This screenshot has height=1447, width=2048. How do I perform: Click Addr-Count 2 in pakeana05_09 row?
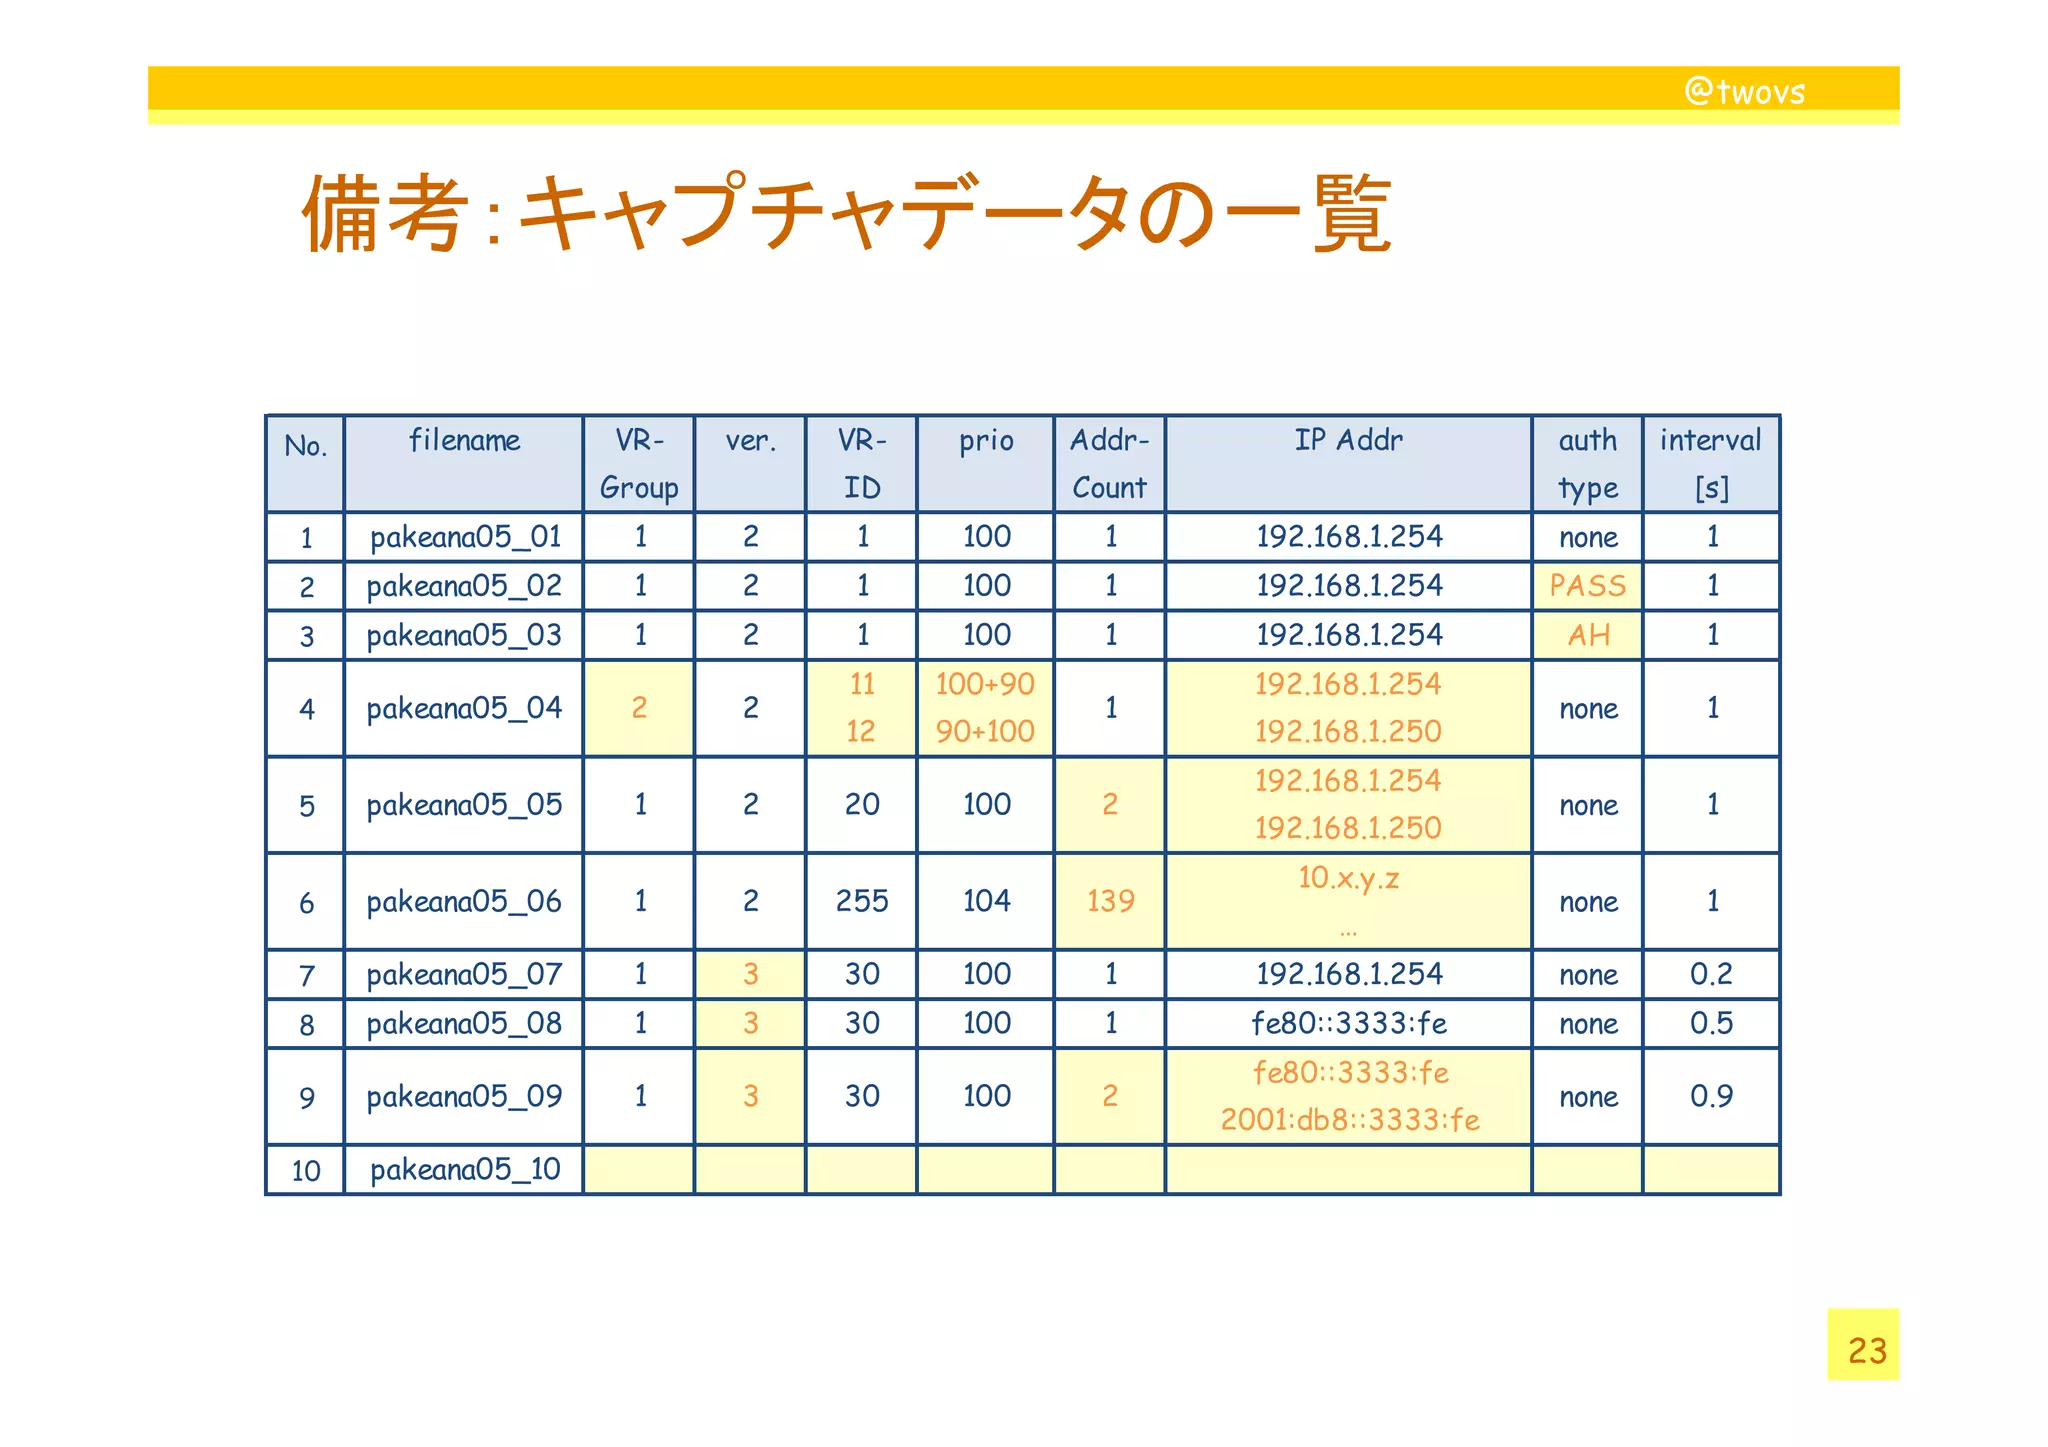coord(1110,1096)
